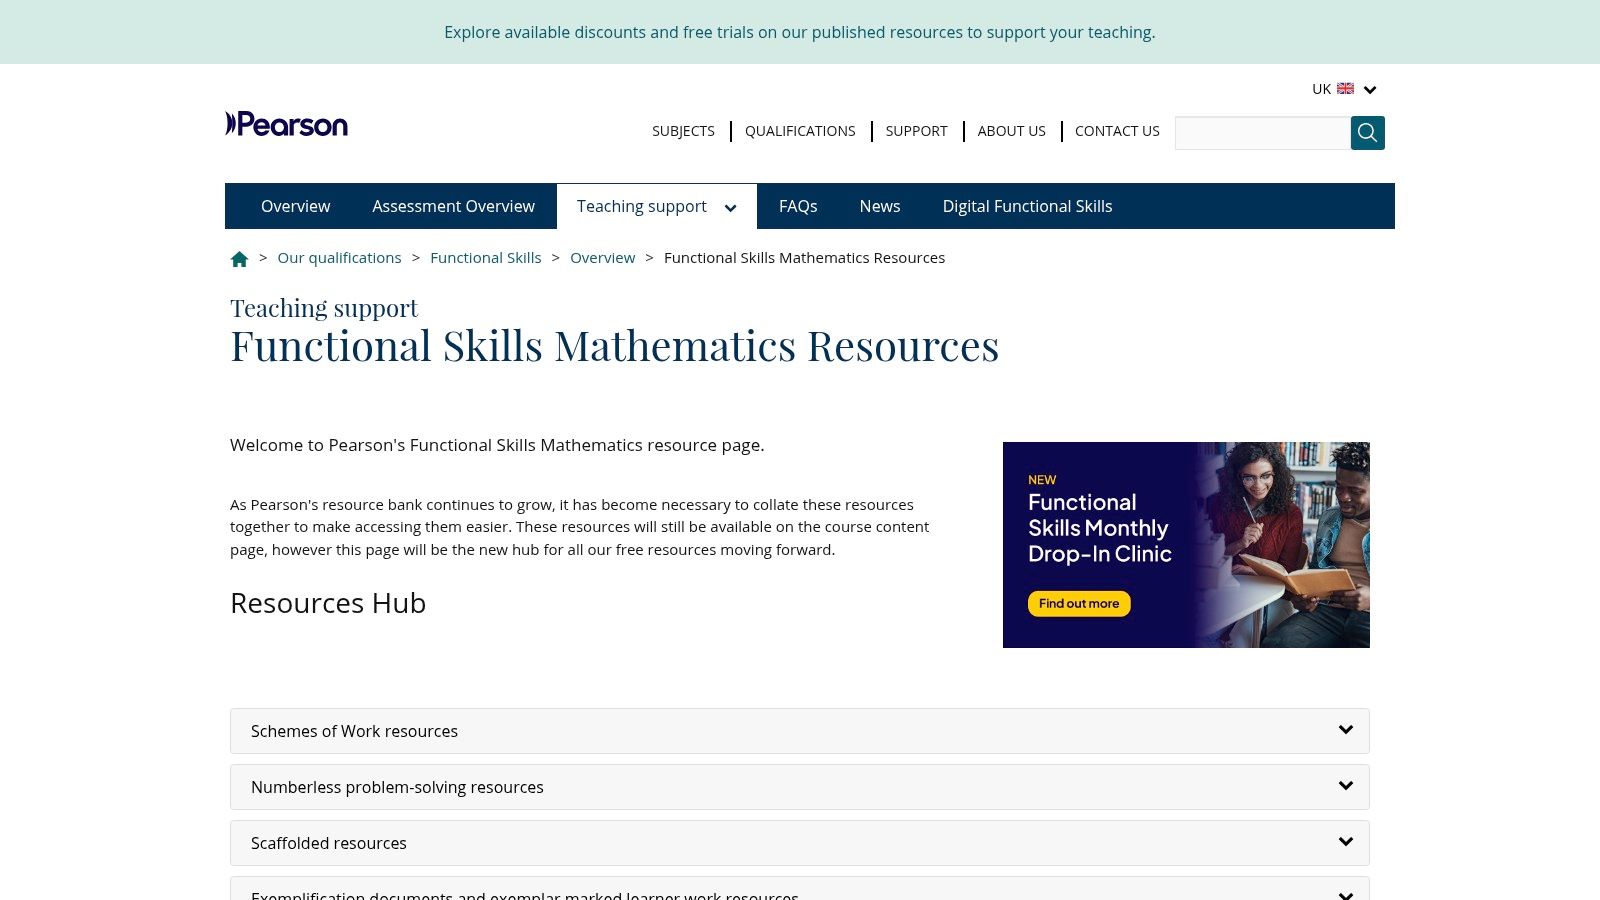1600x900 pixels.
Task: Click the Resources Hub heading
Action: (328, 603)
